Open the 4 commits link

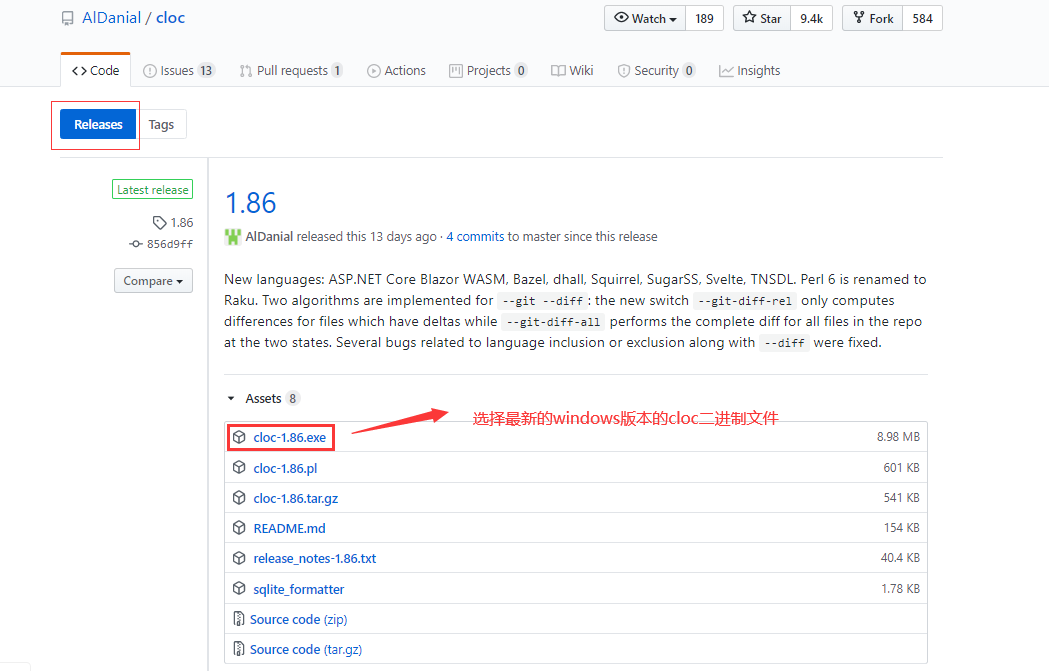tap(475, 236)
